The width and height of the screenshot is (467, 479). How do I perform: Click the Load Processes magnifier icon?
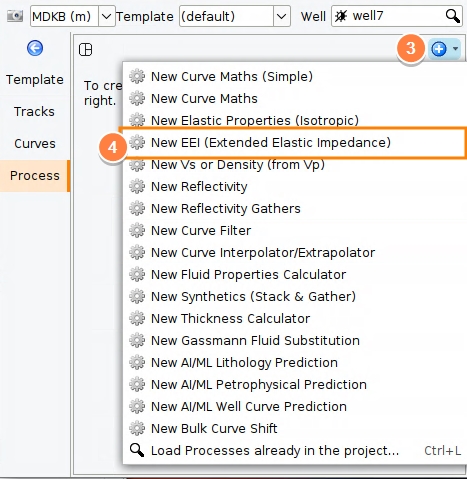click(137, 450)
